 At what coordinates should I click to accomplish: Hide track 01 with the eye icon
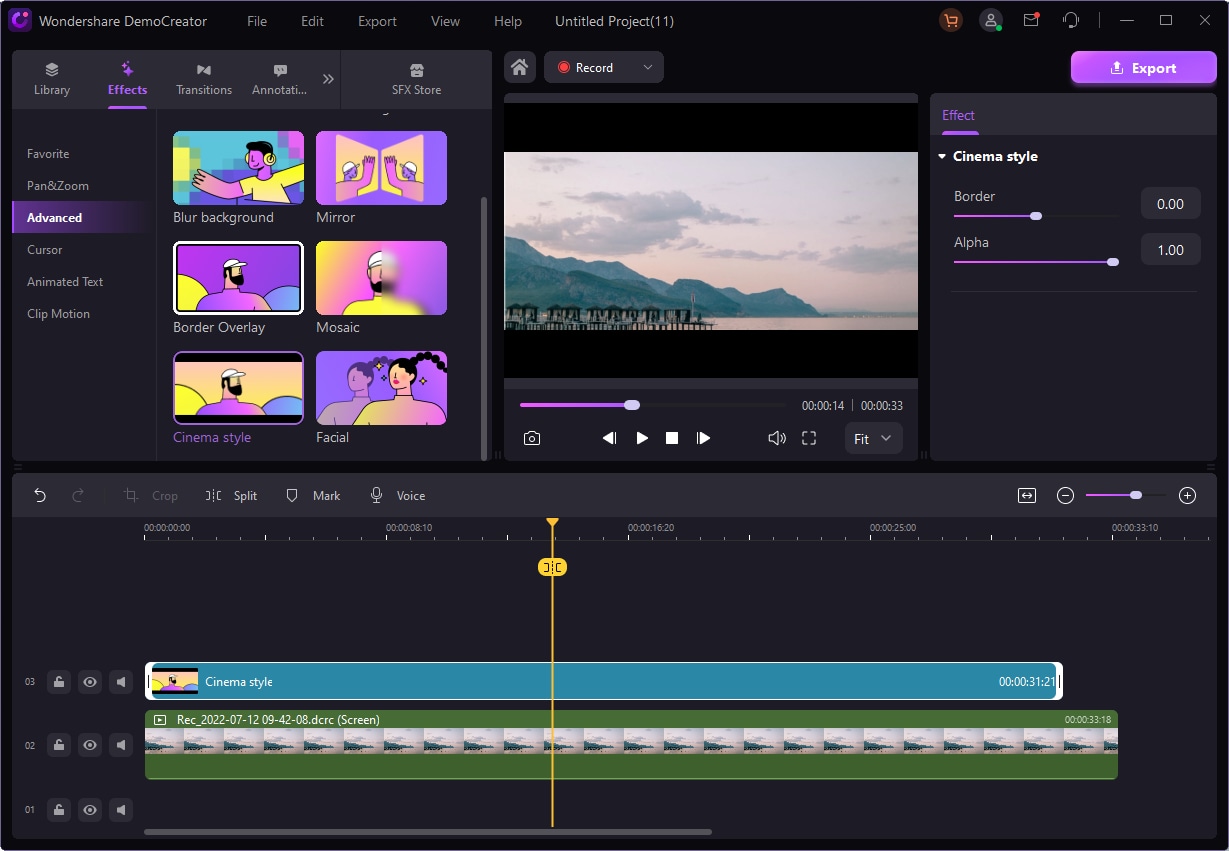(90, 810)
